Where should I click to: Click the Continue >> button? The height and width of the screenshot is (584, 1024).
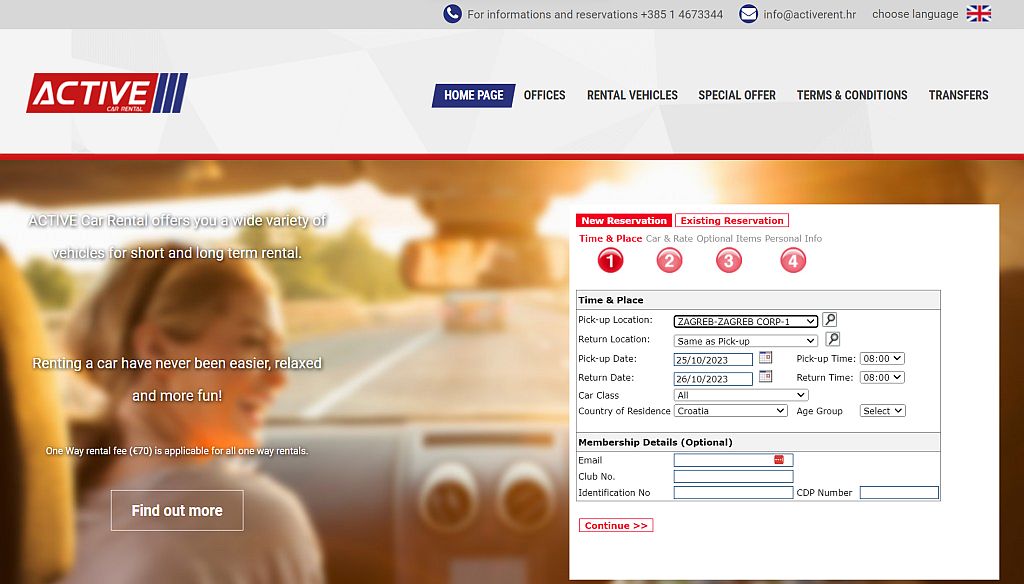pyautogui.click(x=616, y=525)
